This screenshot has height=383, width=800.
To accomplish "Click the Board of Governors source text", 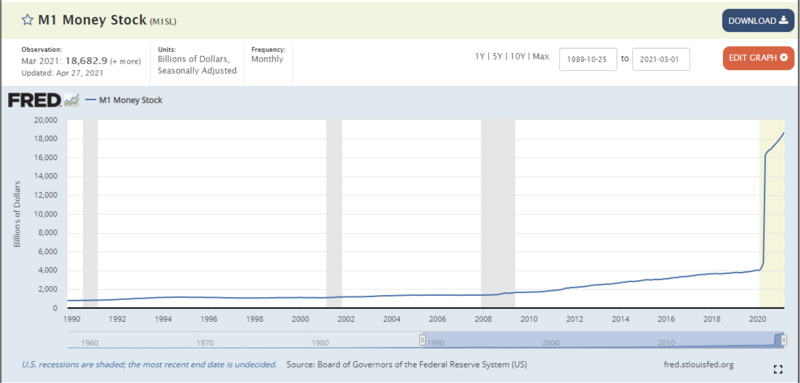I will point(407,365).
